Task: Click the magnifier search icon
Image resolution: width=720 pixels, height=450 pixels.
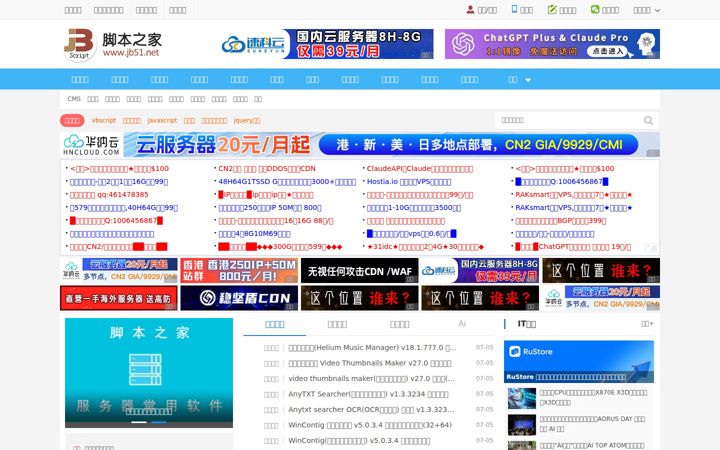Action: [x=648, y=120]
